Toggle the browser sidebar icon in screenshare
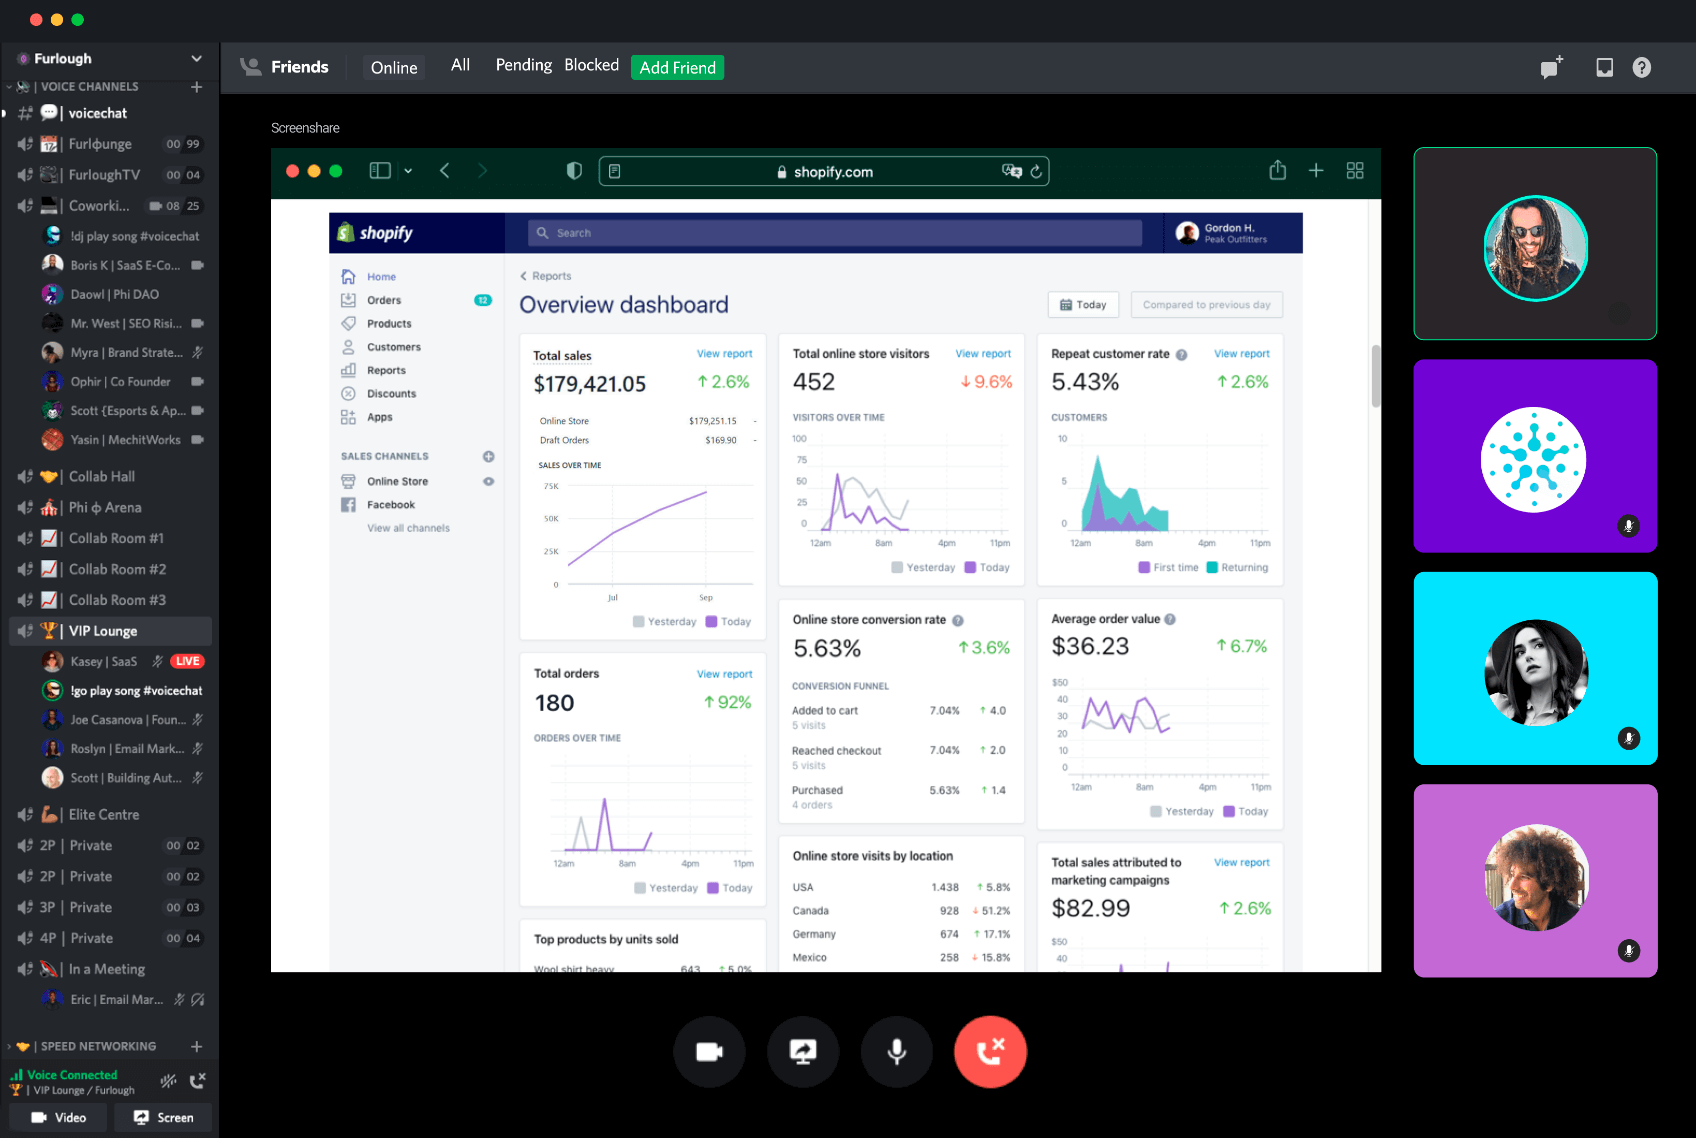Screen dimensions: 1696x1138 click(380, 171)
